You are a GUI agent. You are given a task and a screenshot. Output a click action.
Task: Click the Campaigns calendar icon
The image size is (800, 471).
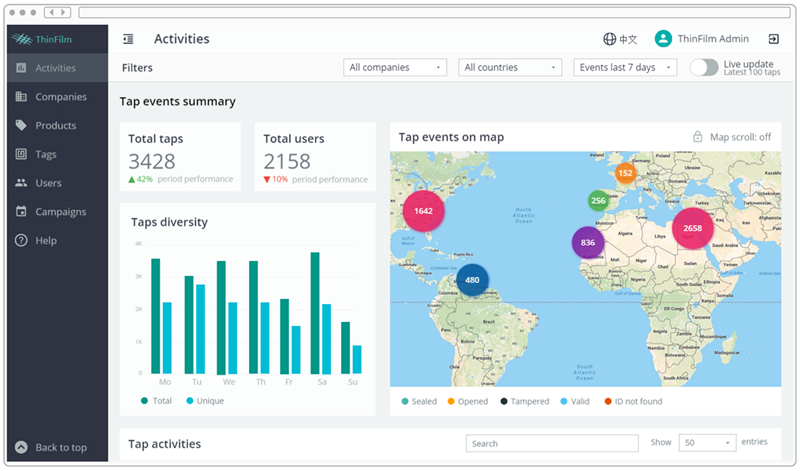(21, 212)
